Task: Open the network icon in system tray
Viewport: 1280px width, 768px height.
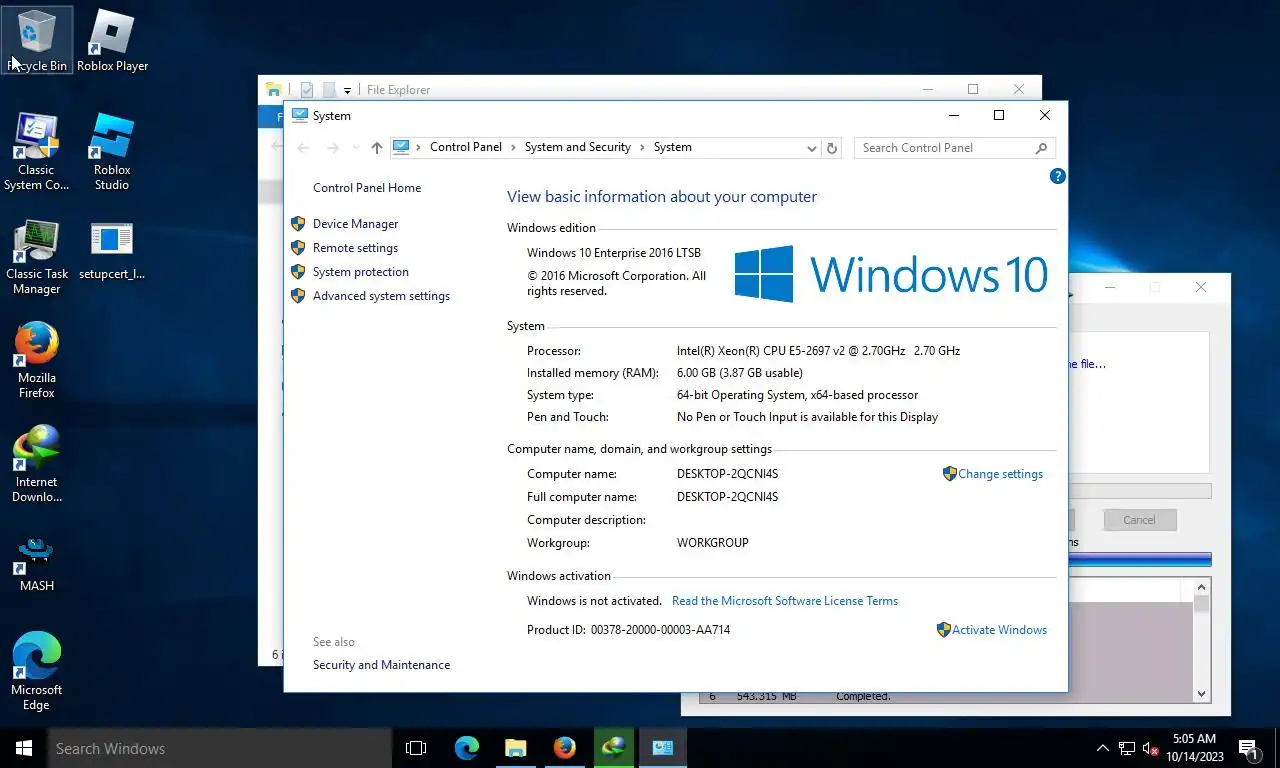Action: point(1127,748)
